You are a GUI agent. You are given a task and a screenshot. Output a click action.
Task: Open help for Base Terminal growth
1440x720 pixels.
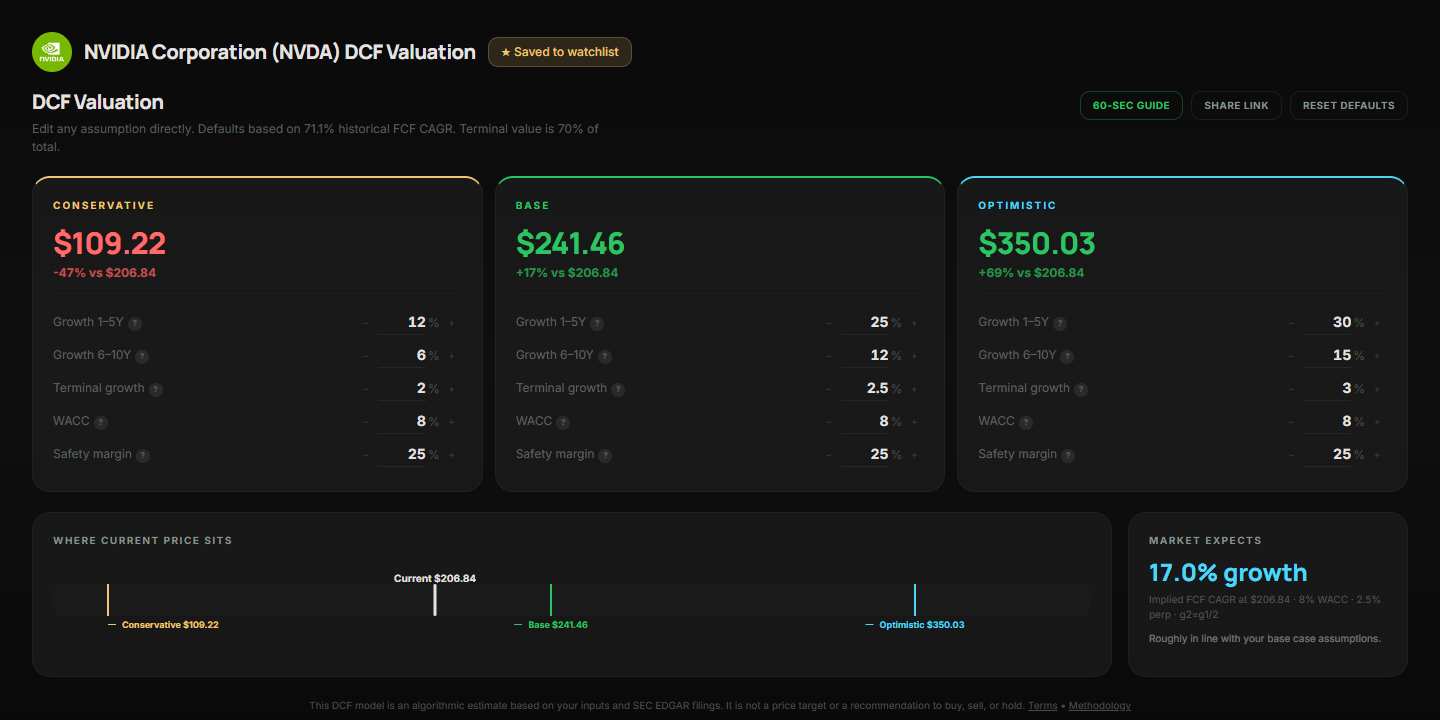618,389
